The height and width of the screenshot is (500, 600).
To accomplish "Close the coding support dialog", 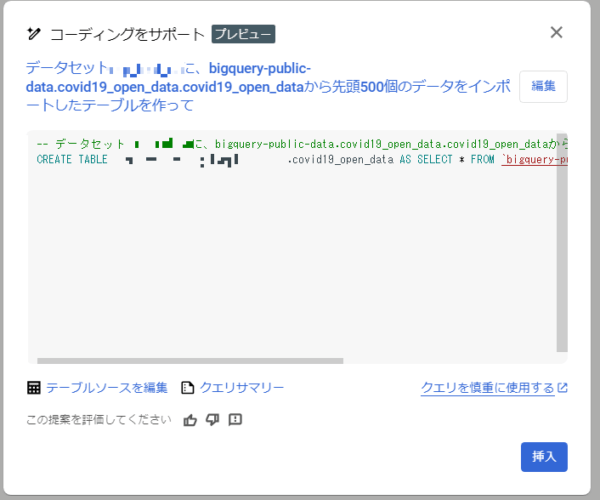I will coord(556,33).
